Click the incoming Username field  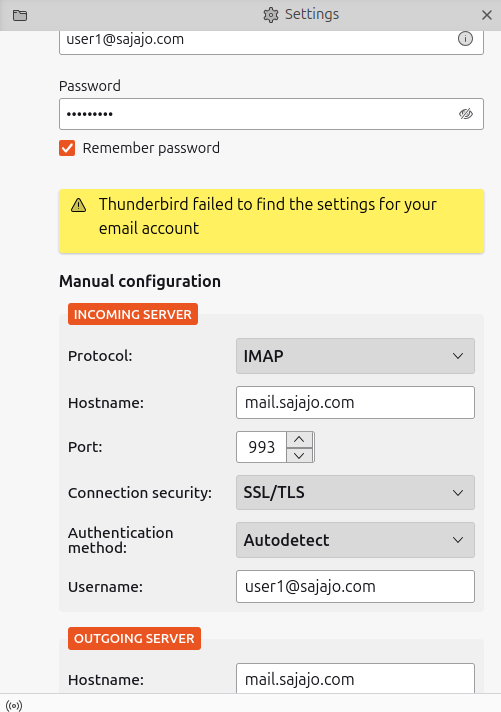[x=355, y=587]
